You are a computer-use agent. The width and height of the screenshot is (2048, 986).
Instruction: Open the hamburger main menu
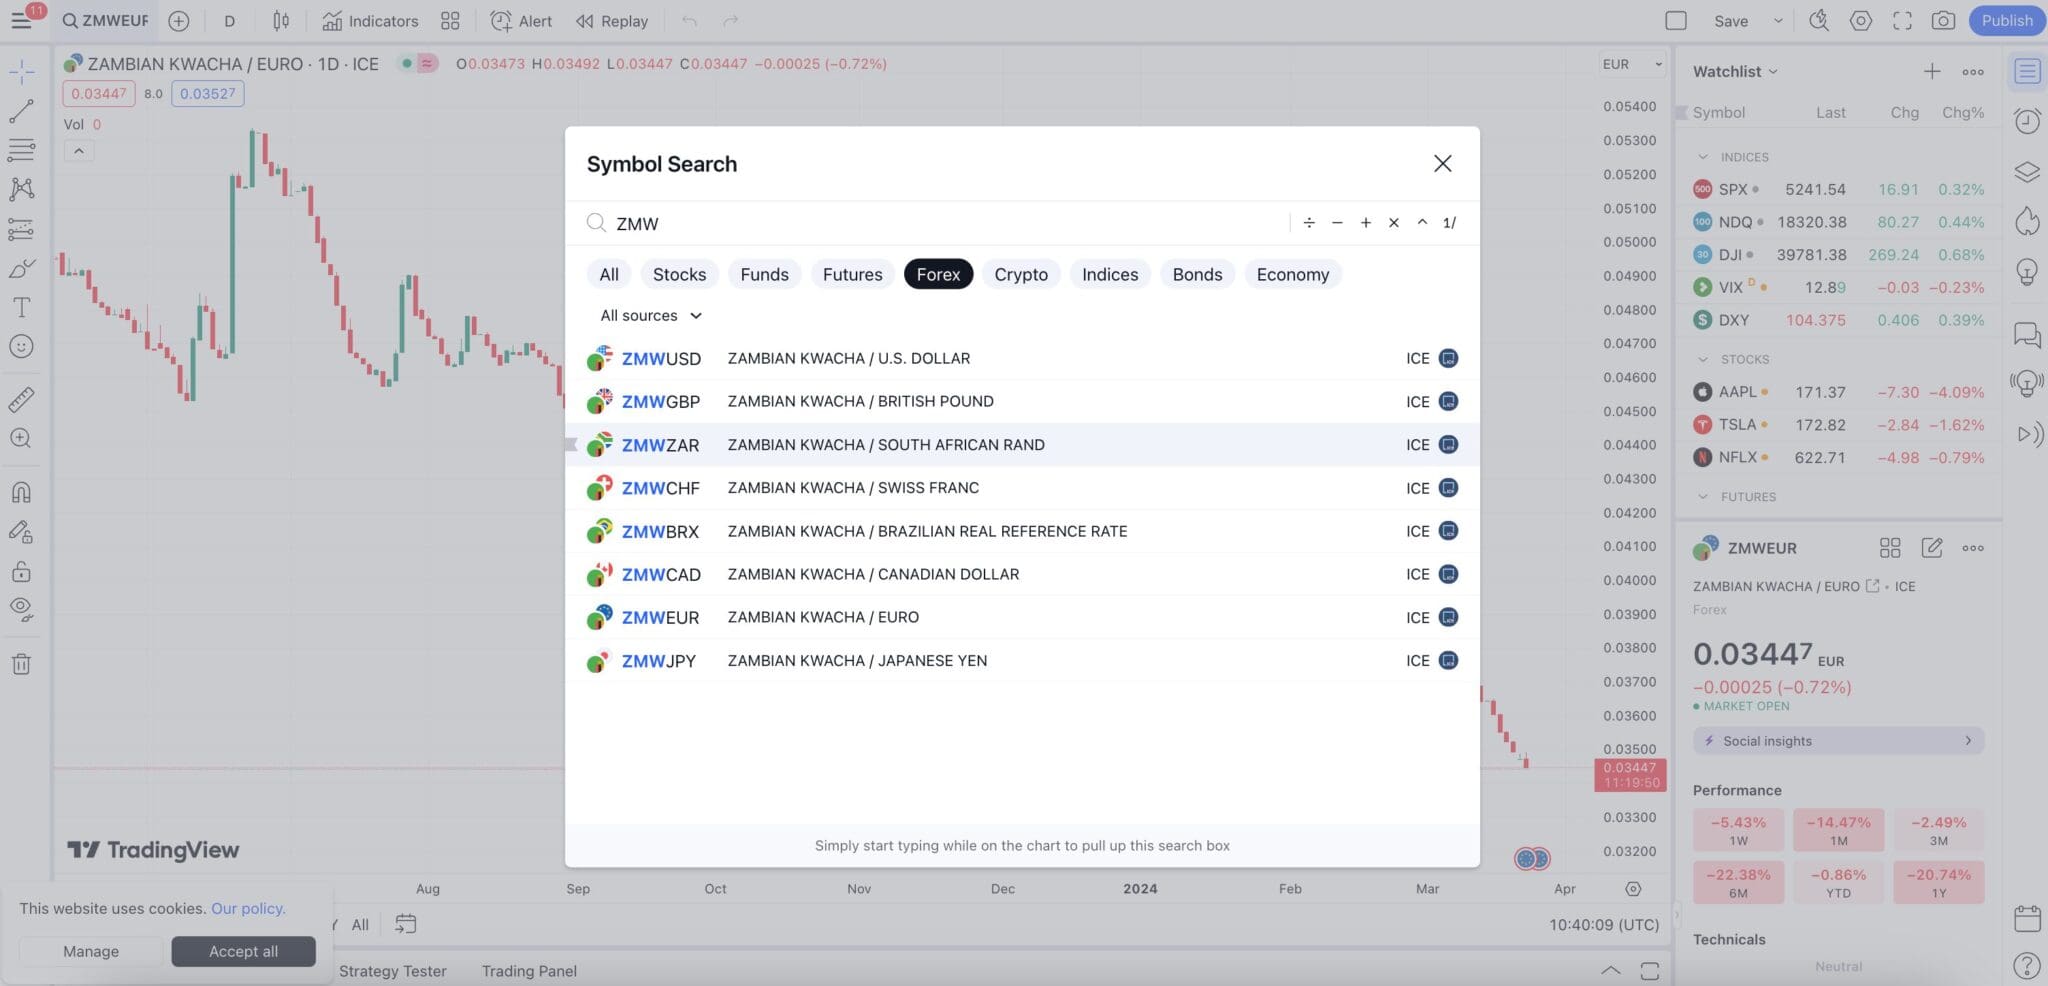[21, 20]
